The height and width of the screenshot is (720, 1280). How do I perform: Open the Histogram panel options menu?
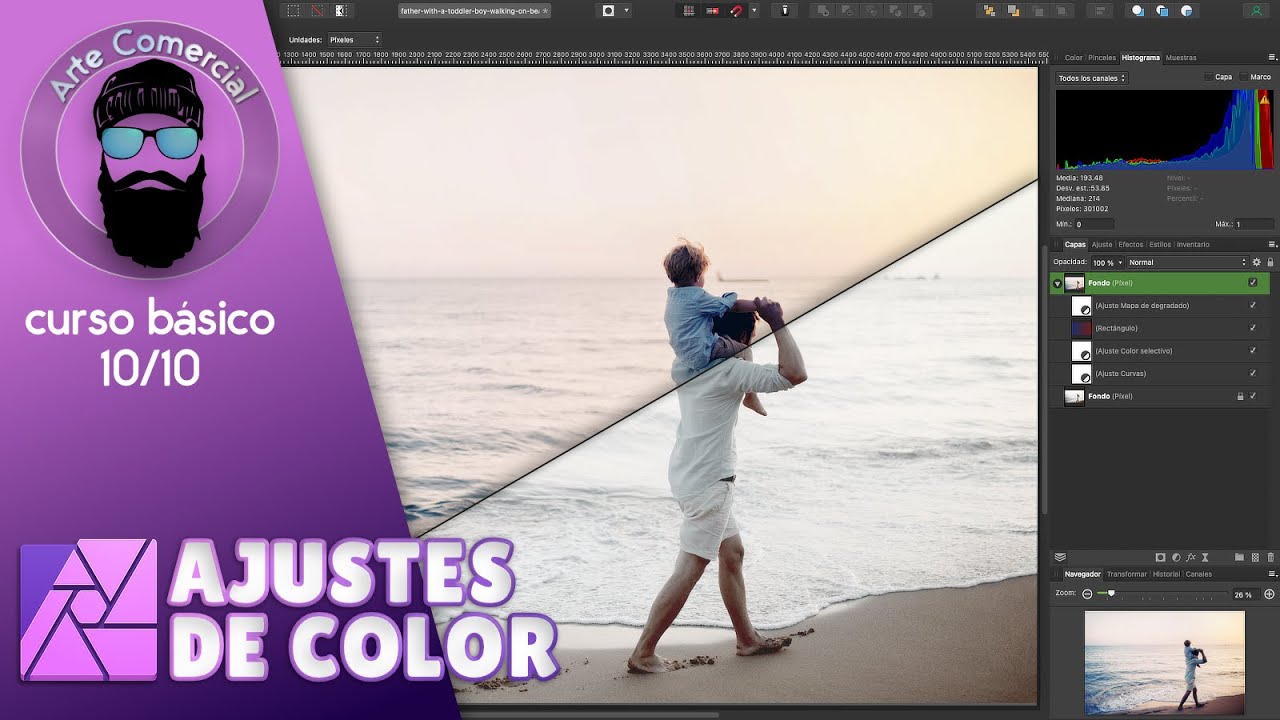tap(1272, 57)
